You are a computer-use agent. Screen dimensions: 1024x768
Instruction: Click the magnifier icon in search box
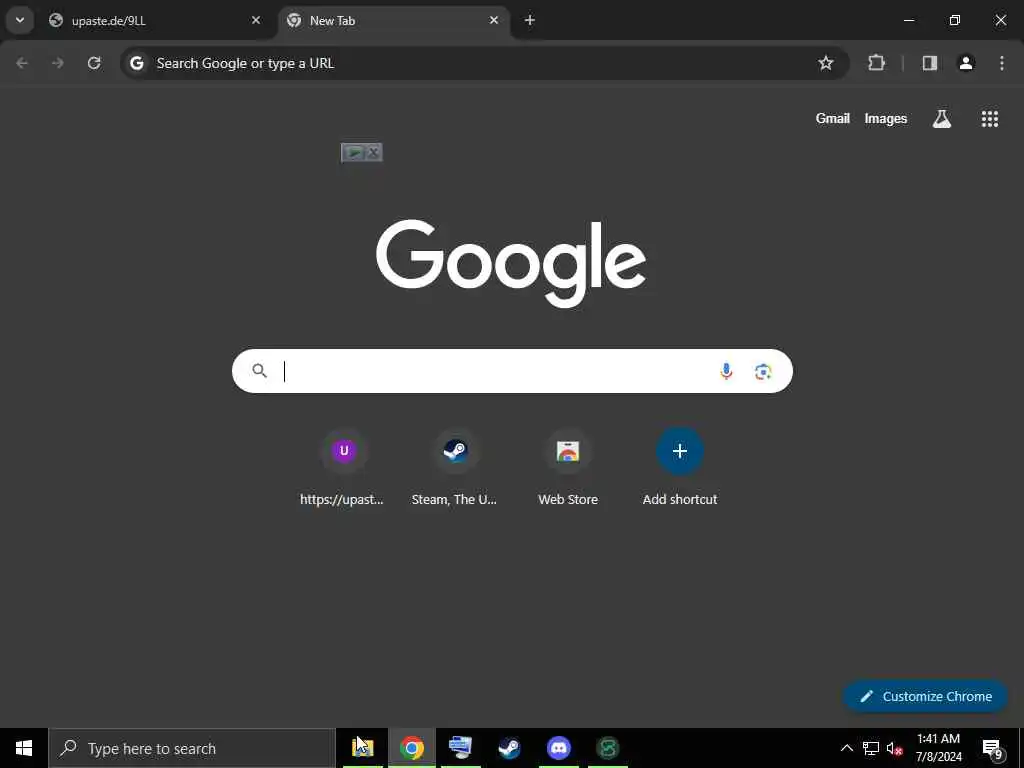point(259,371)
